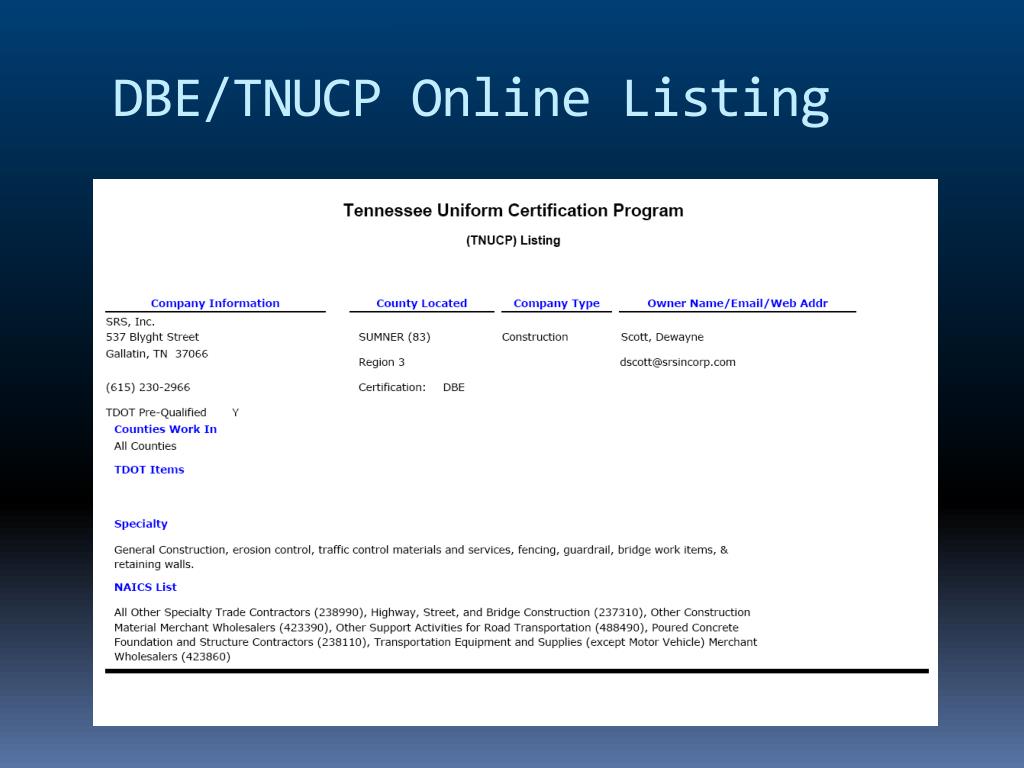Click the phone number (615) 230-2966
Viewport: 1024px width, 768px height.
pos(148,387)
